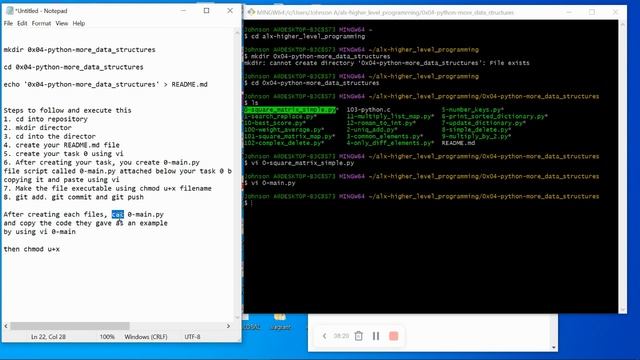Viewport: 640px width, 360px height.
Task: Click the down arrow of recorder panel scrollbar
Action: tap(554, 347)
